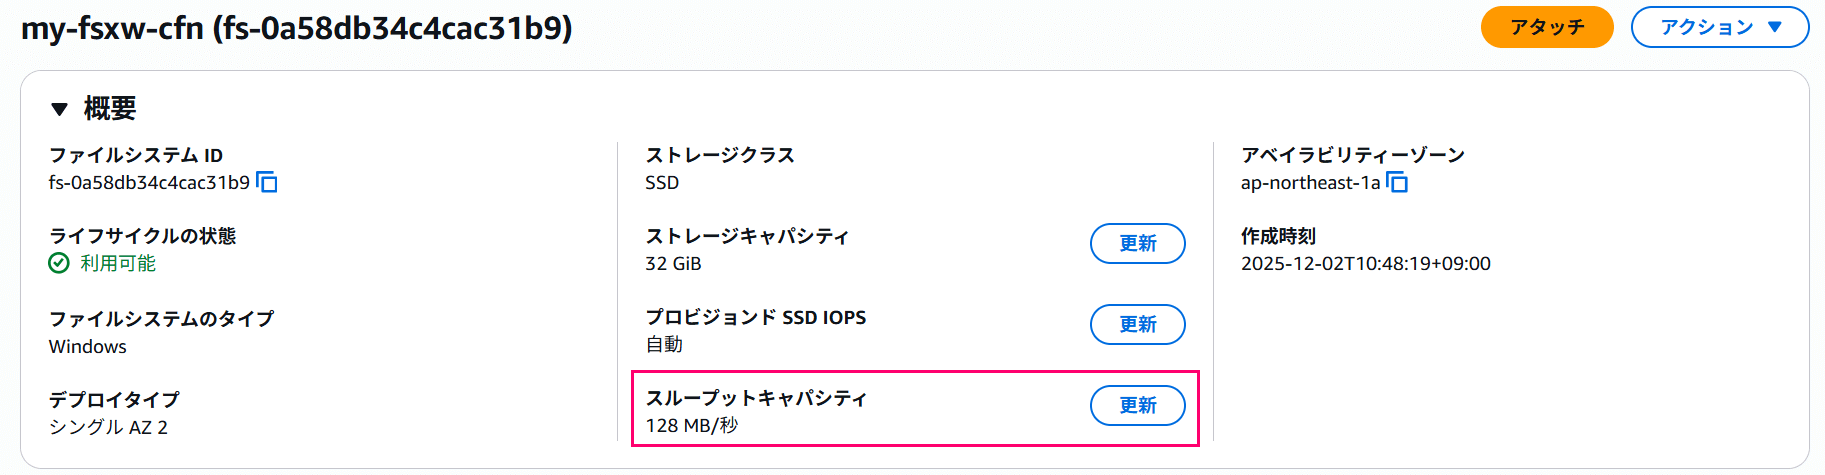Click the 32 GiB storage value
Viewport: 1825px width, 475px height.
[x=673, y=264]
